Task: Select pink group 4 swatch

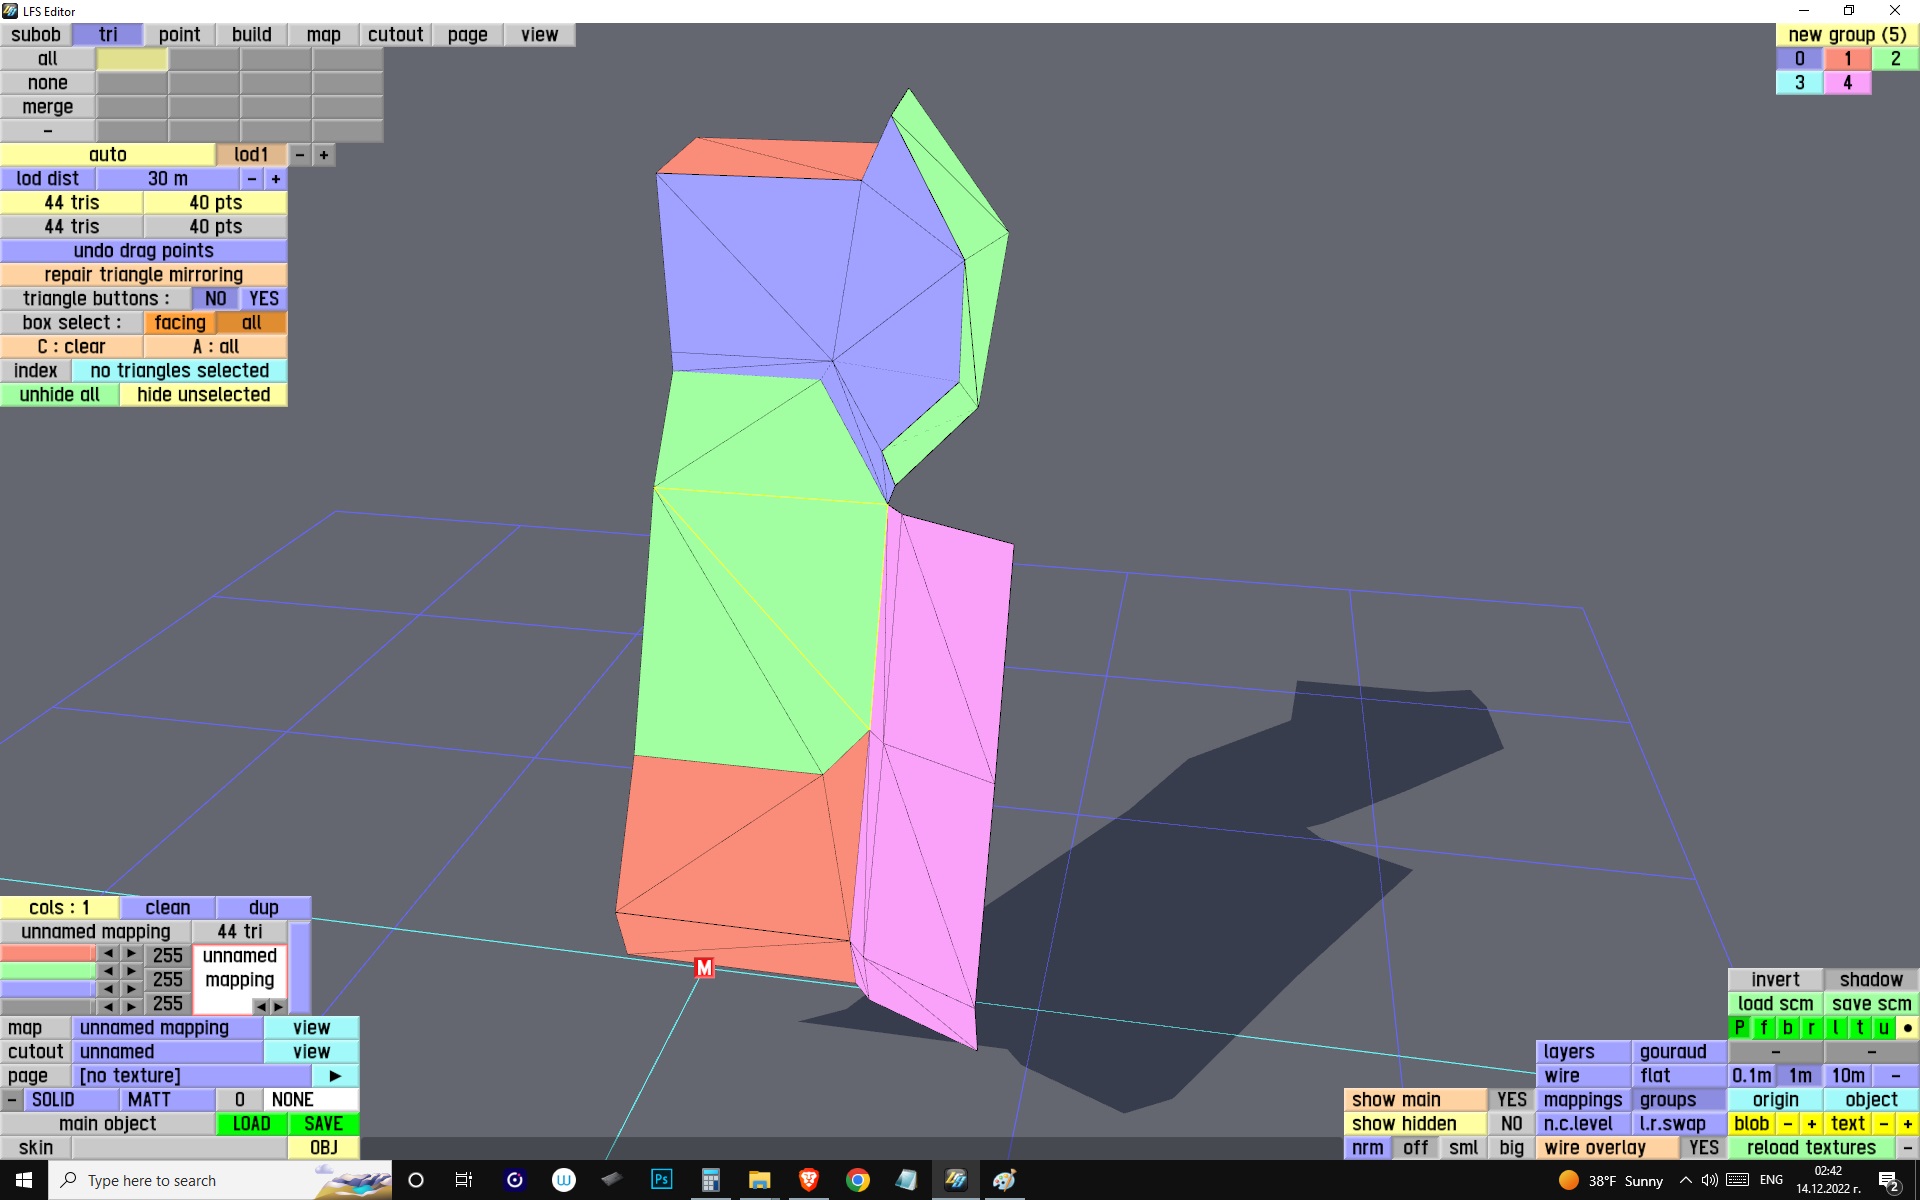Action: pos(1847,83)
